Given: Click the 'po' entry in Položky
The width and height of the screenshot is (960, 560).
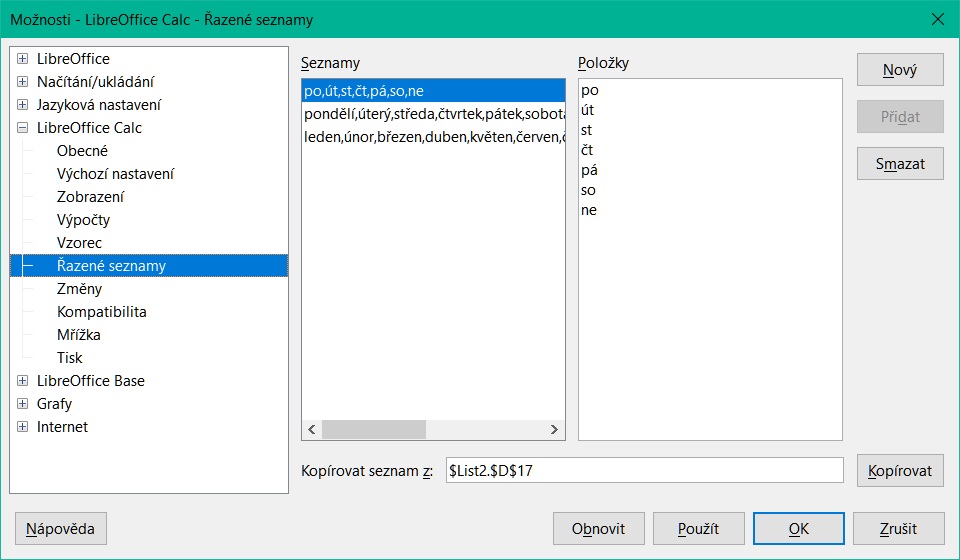Looking at the screenshot, I should coord(590,90).
